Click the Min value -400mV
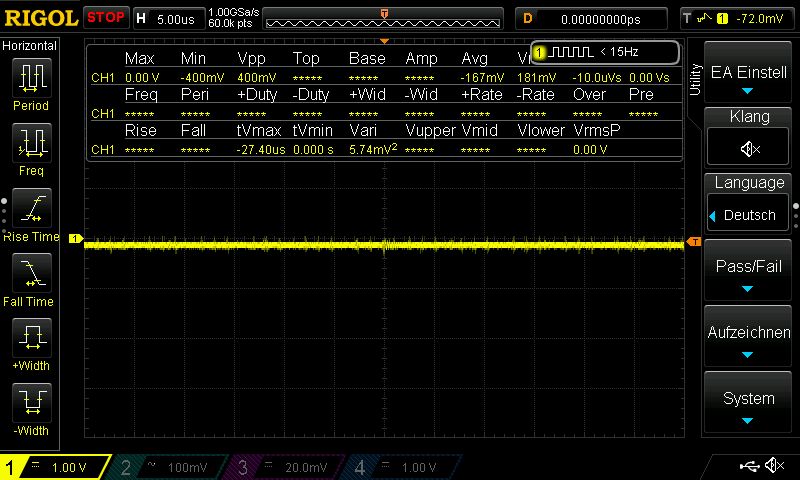800x480 pixels. click(x=202, y=78)
